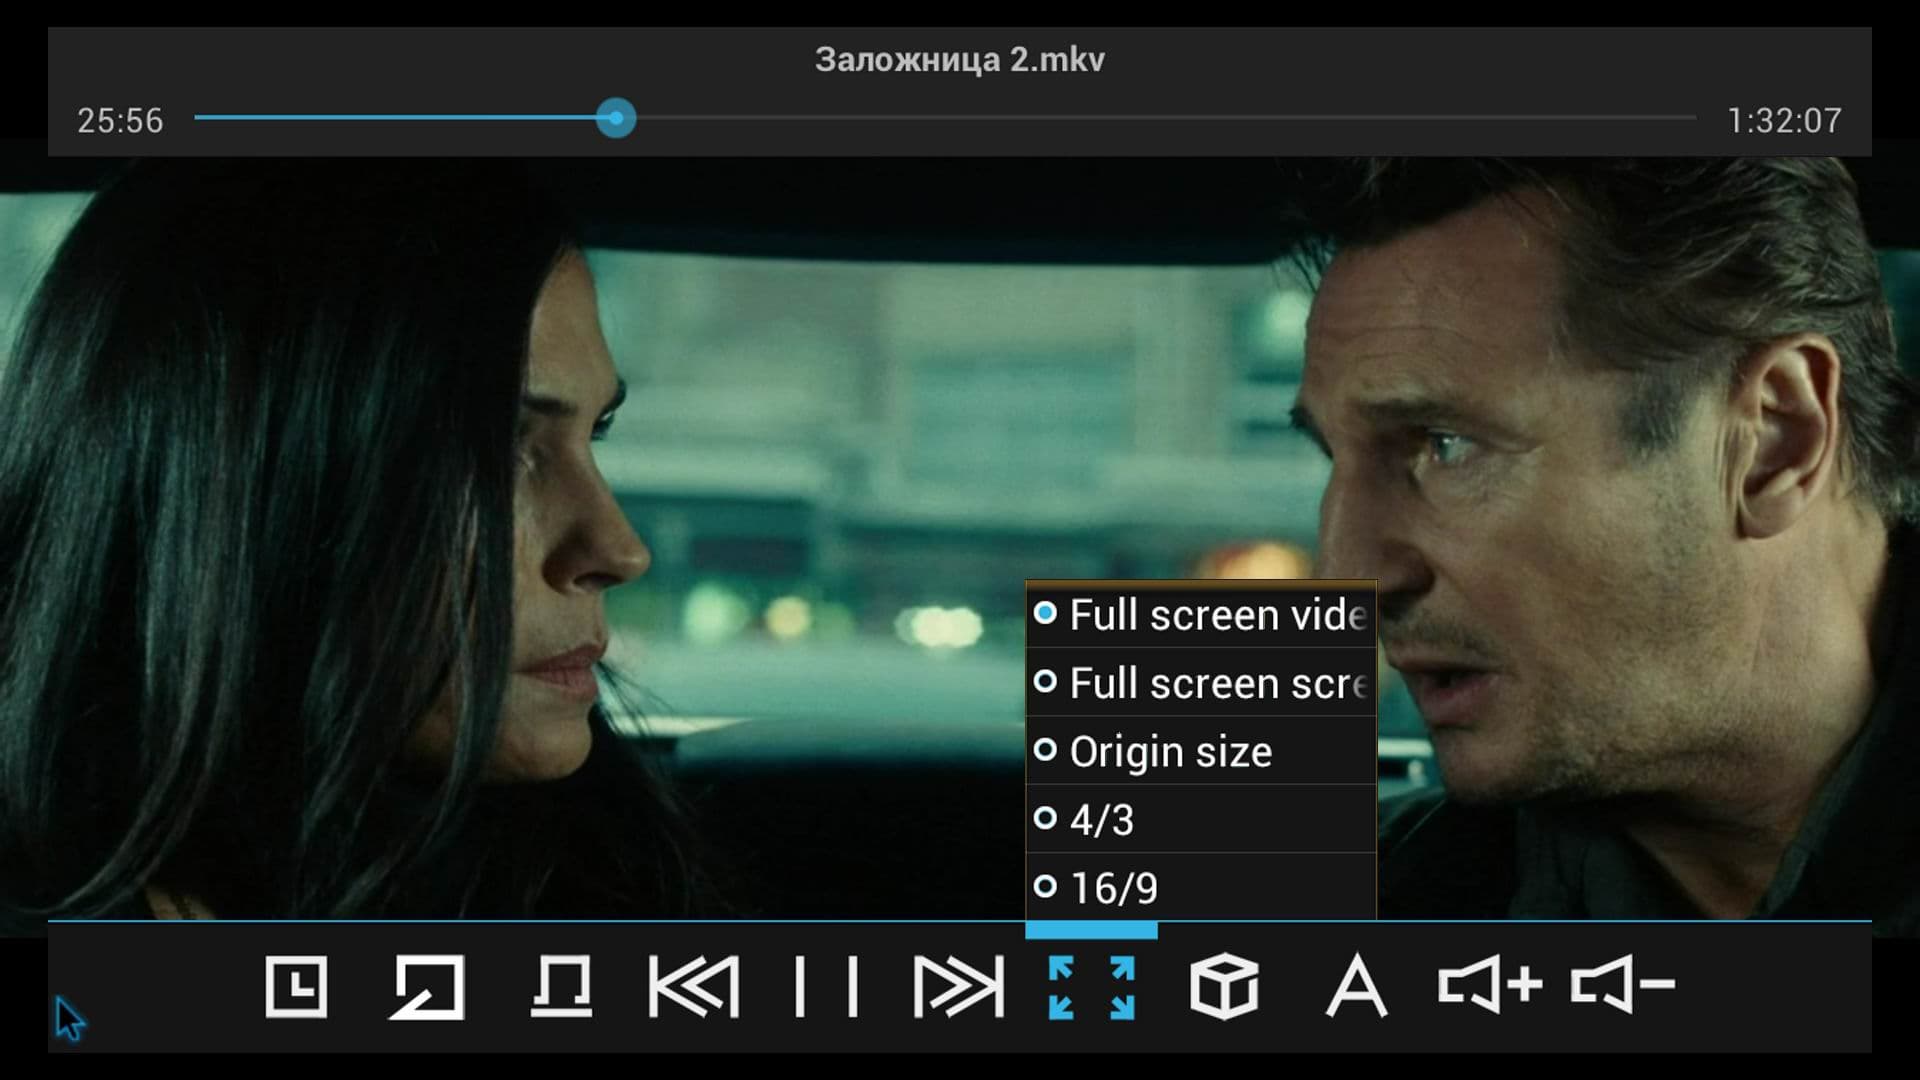Increase volume with speaker plus icon
This screenshot has height=1080, width=1920.
tap(1489, 985)
